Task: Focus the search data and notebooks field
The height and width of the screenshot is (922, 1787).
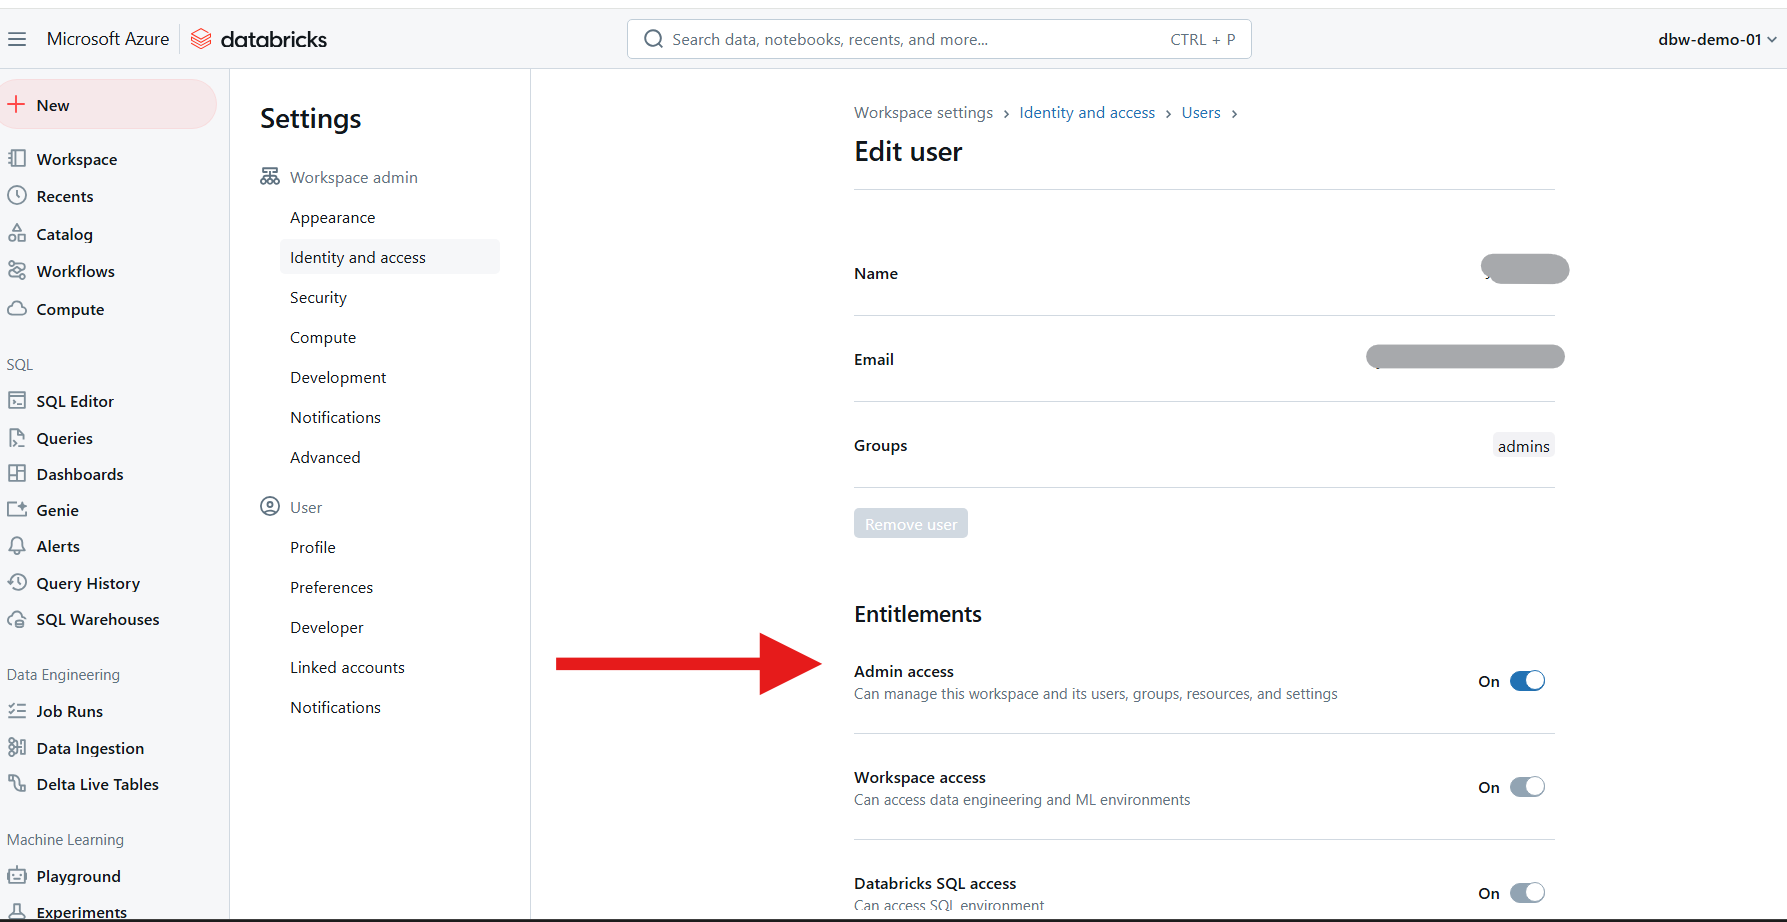Action: [x=939, y=39]
